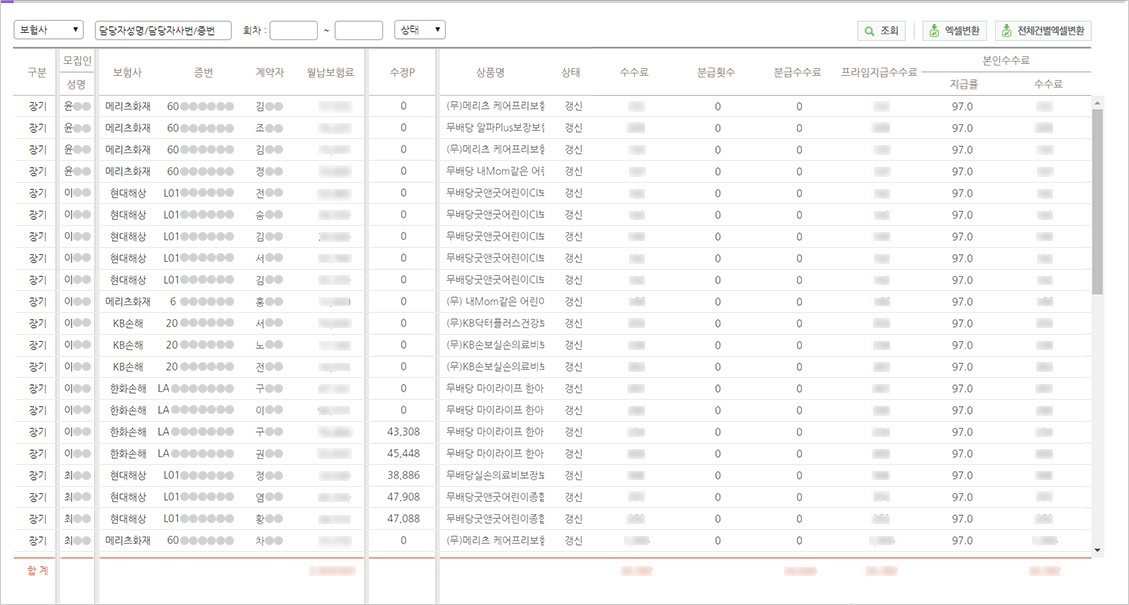Click the 수정P column header
Viewport: 1129px width, 605px height.
(402, 72)
